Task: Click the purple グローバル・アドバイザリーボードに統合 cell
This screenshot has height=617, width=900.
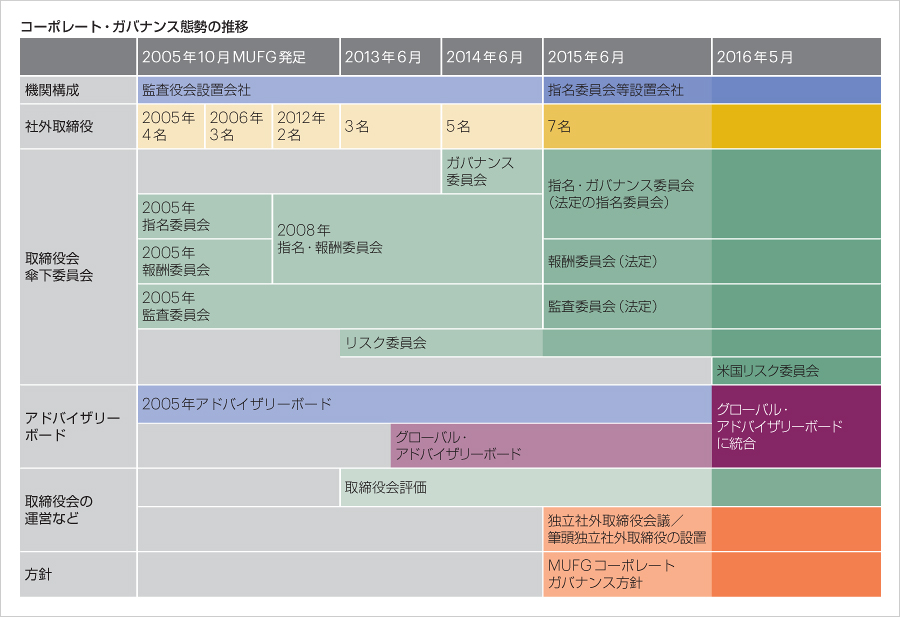Action: click(797, 426)
